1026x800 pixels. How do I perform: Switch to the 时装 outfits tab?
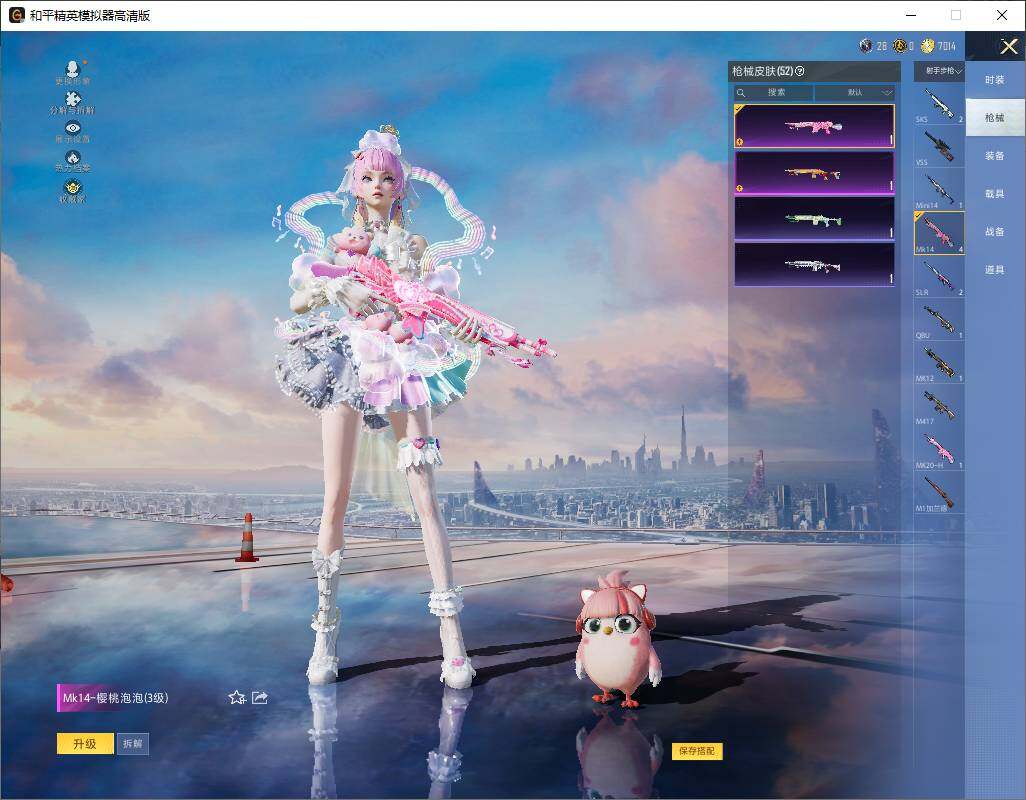pos(995,80)
